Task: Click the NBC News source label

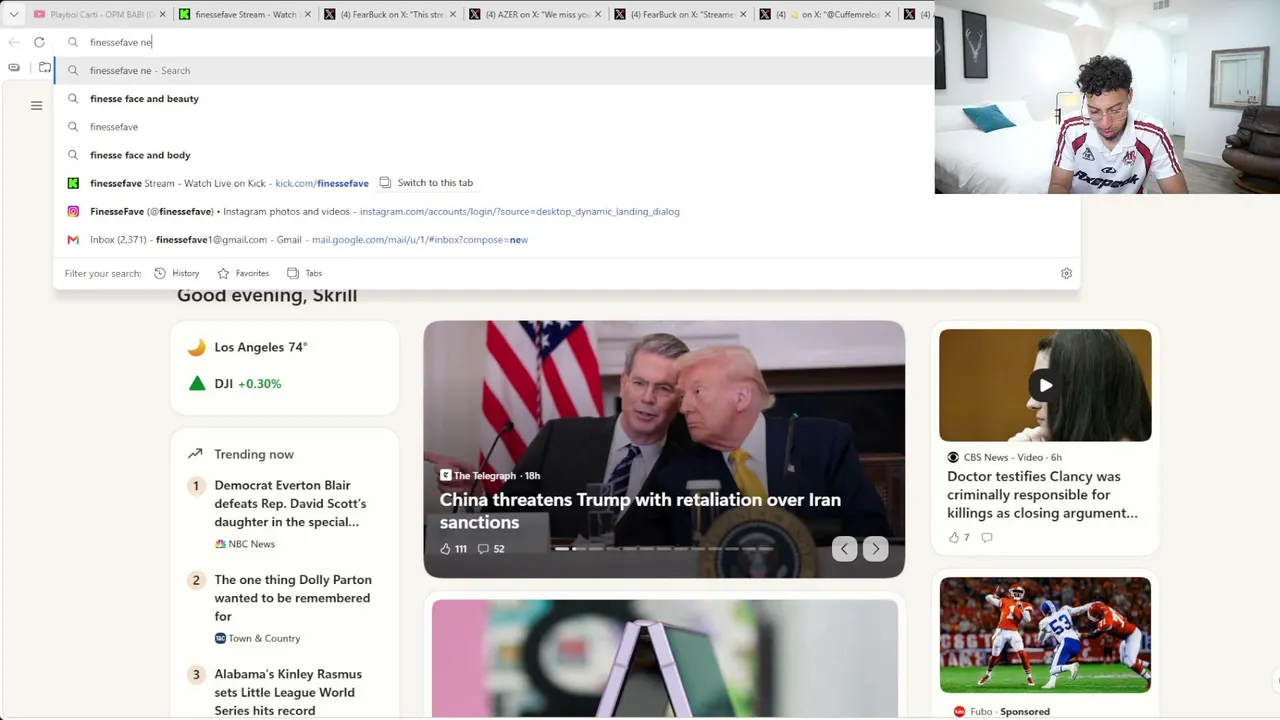Action: click(x=245, y=544)
